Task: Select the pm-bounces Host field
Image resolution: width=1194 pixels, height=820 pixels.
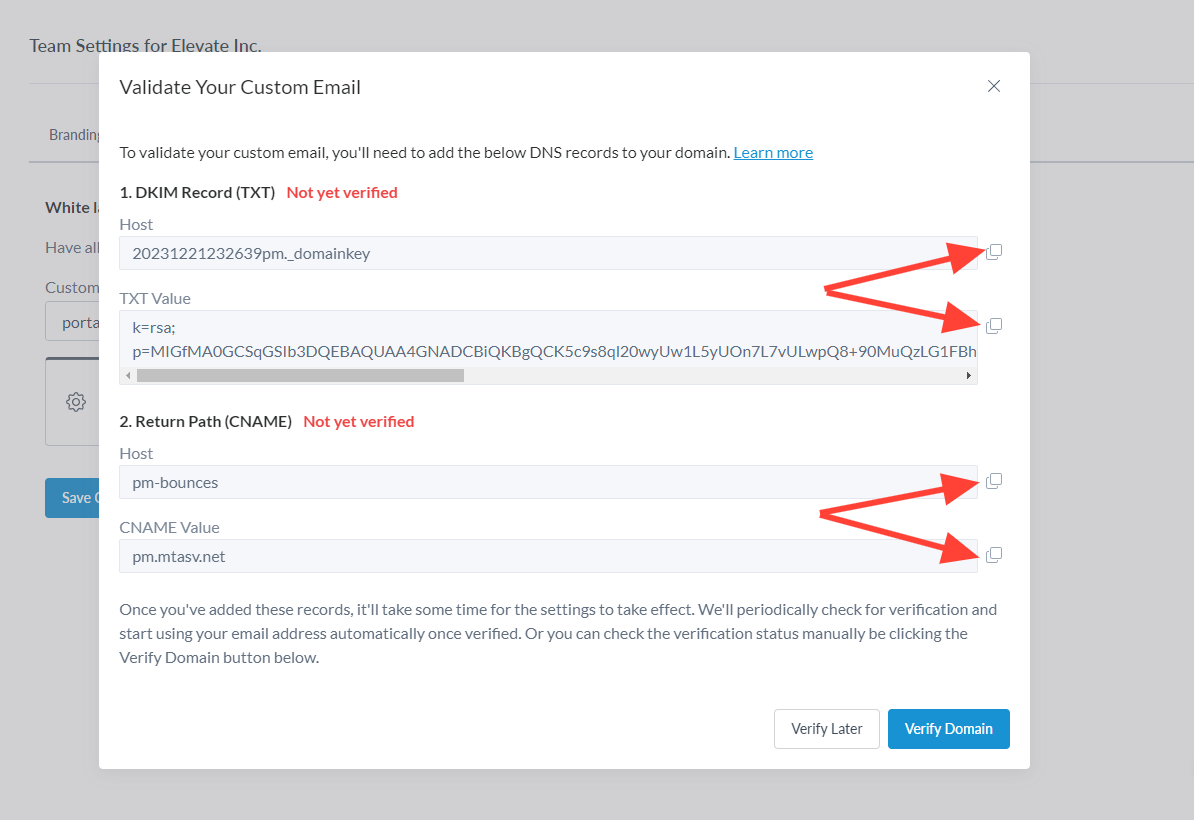Action: [548, 482]
